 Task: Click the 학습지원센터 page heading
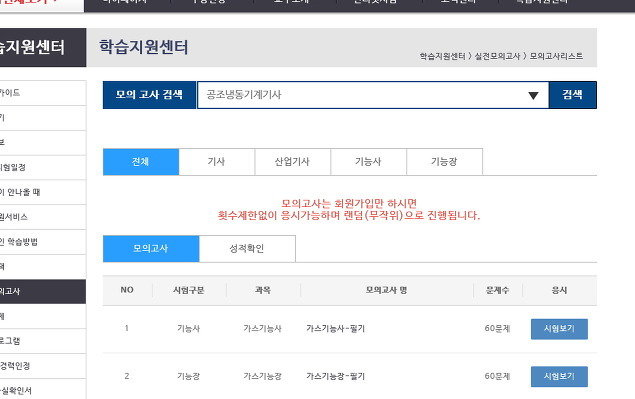(144, 47)
